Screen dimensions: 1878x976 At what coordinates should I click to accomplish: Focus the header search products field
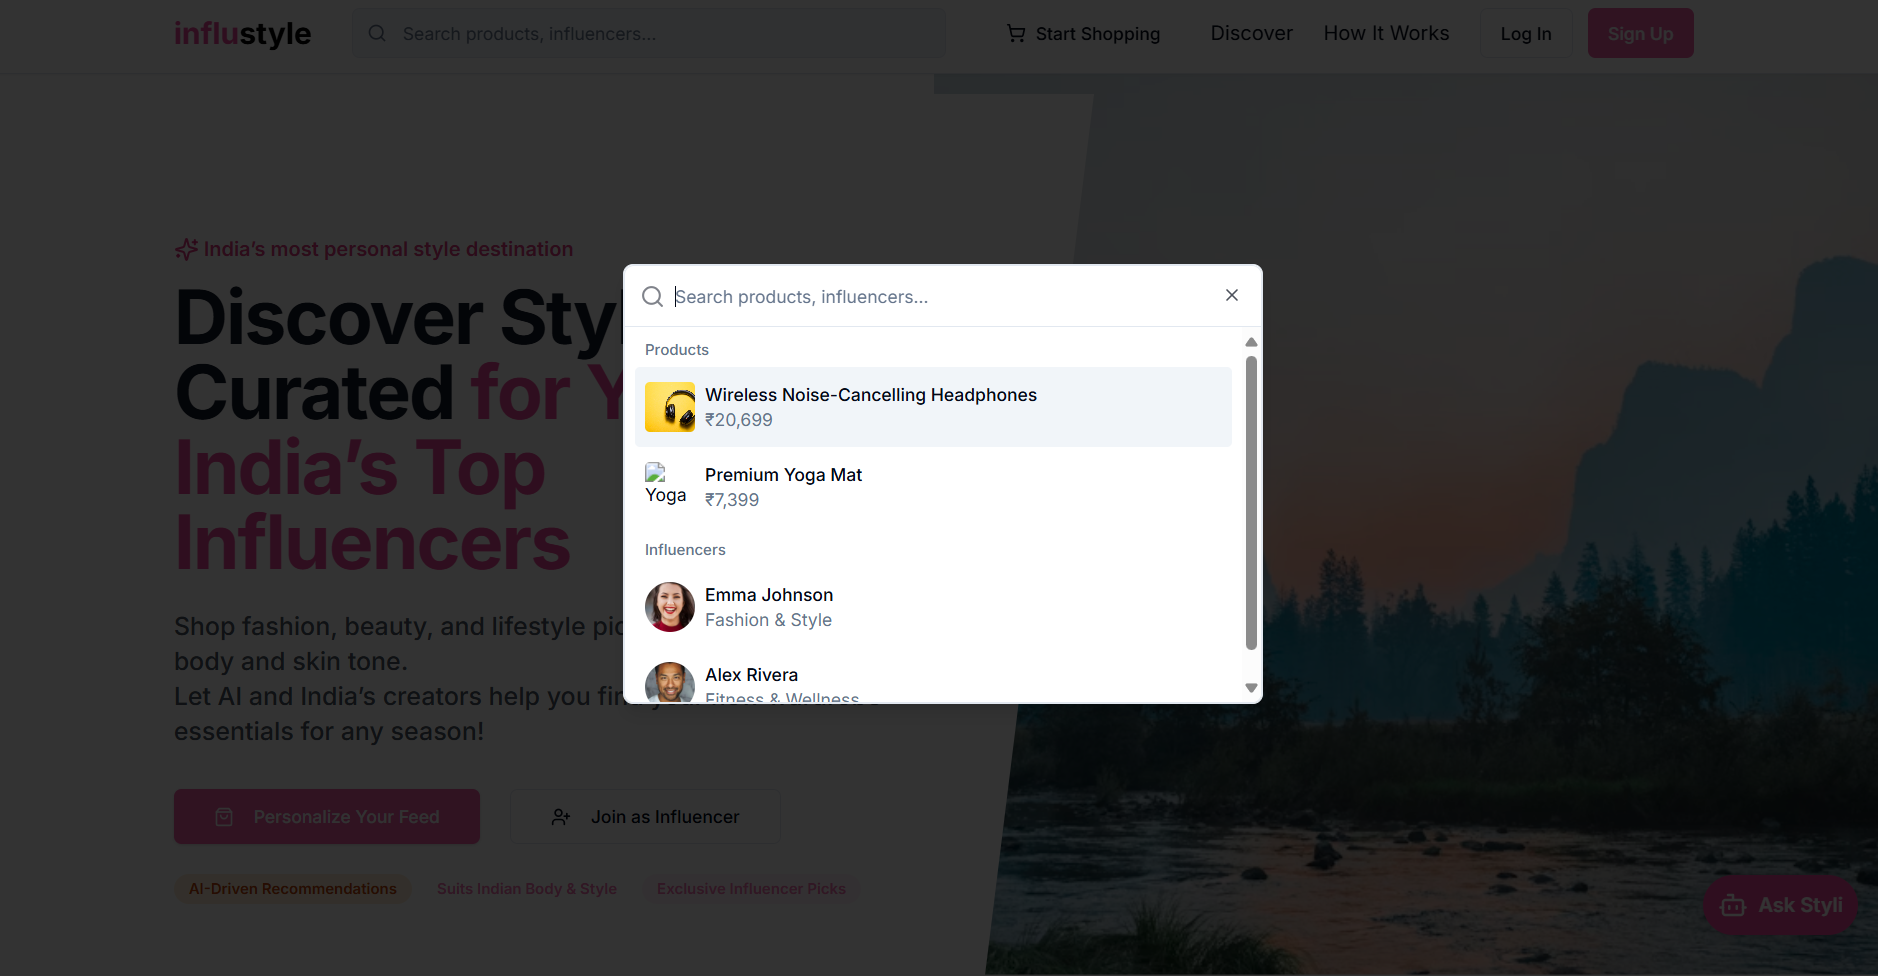pos(648,33)
